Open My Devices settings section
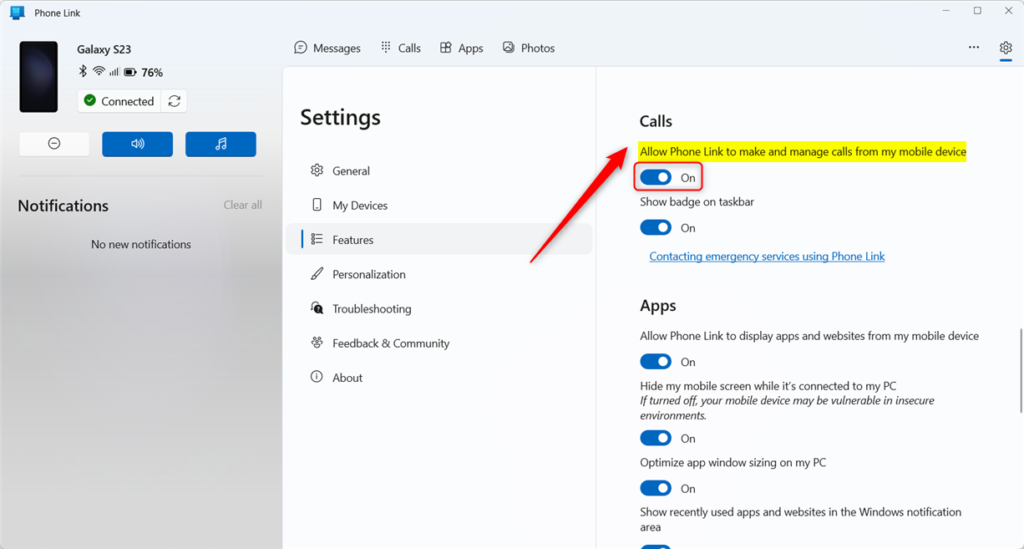The image size is (1024, 549). click(x=440, y=205)
